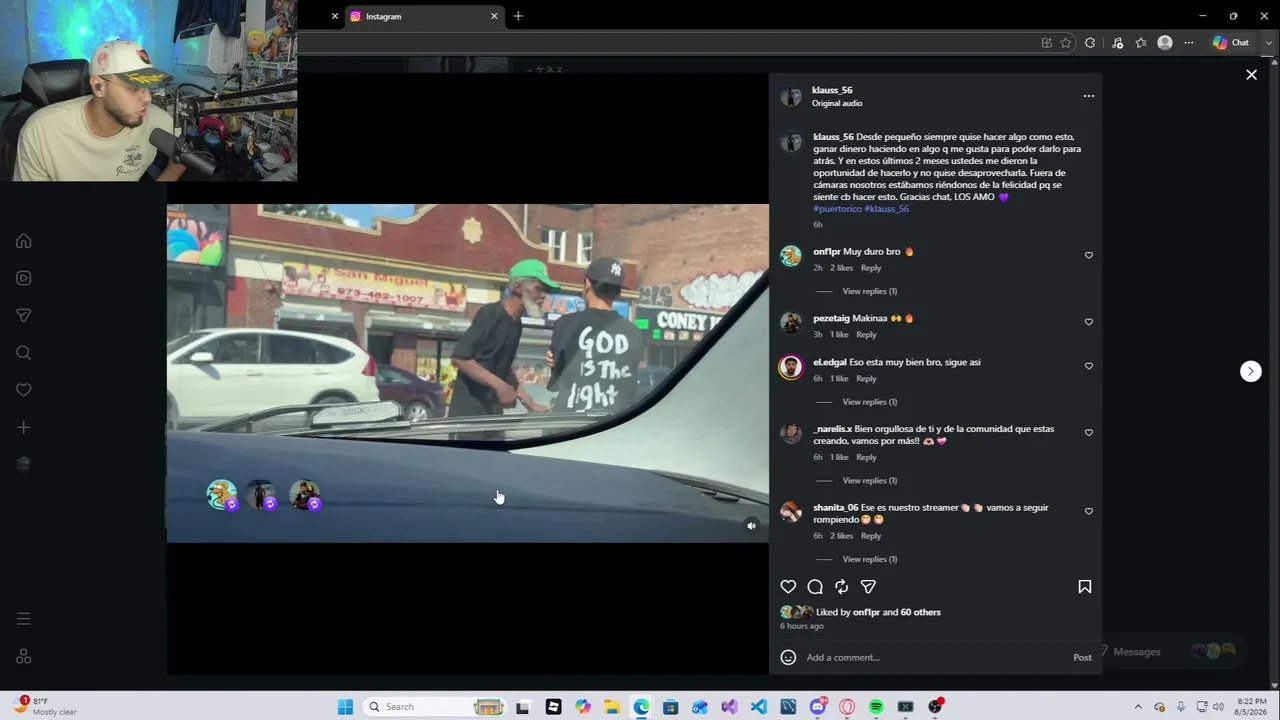Open the emoji picker beside the comment field
The image size is (1280, 720).
coord(788,657)
